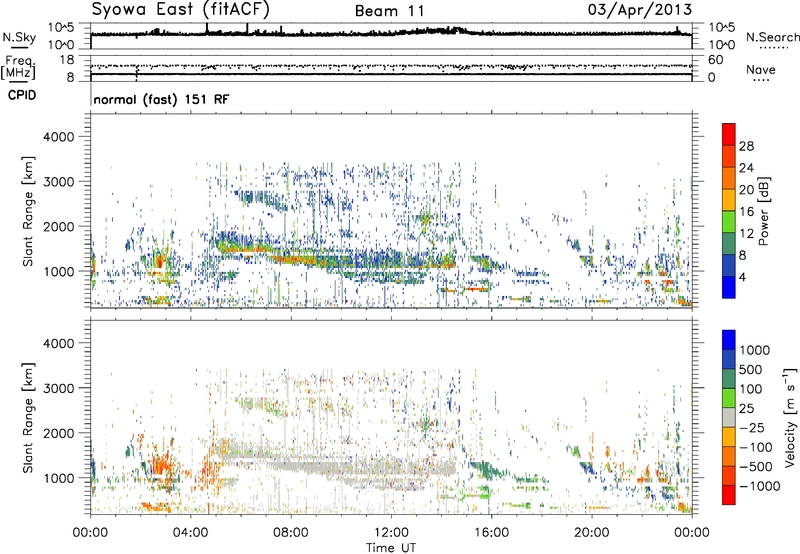Pick the red bottom segment of Velocity colorbar

click(x=729, y=495)
